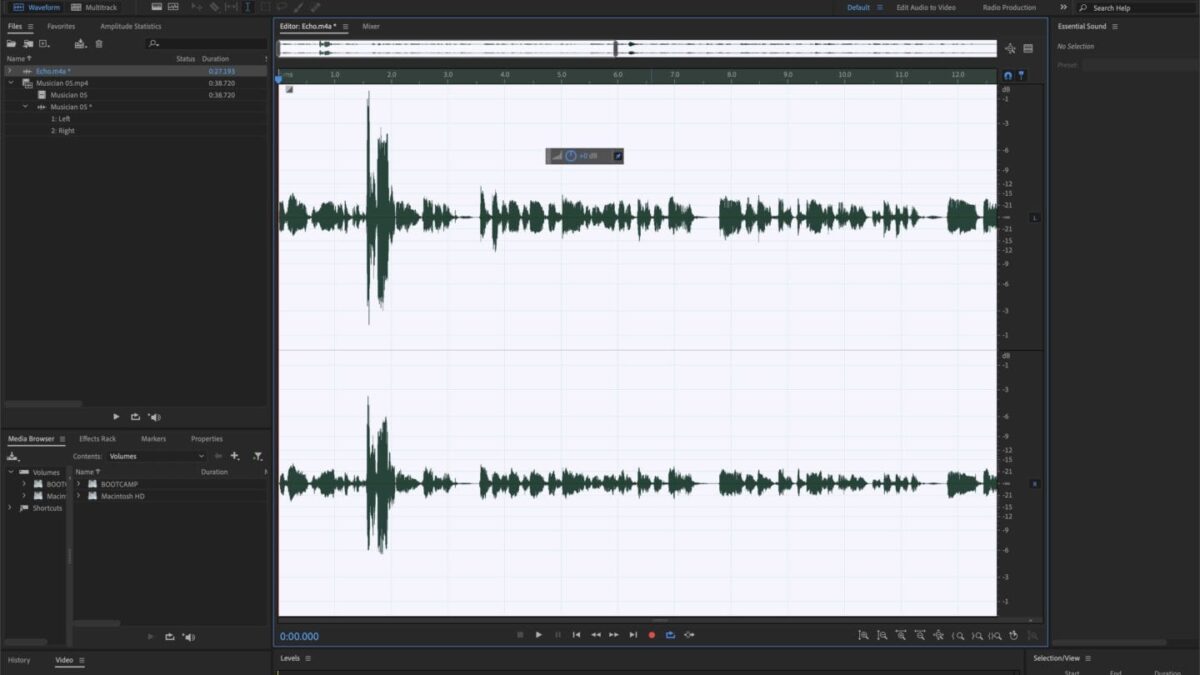This screenshot has height=675, width=1200.
Task: Expand the Echo.m4a file entry
Action: (10, 71)
